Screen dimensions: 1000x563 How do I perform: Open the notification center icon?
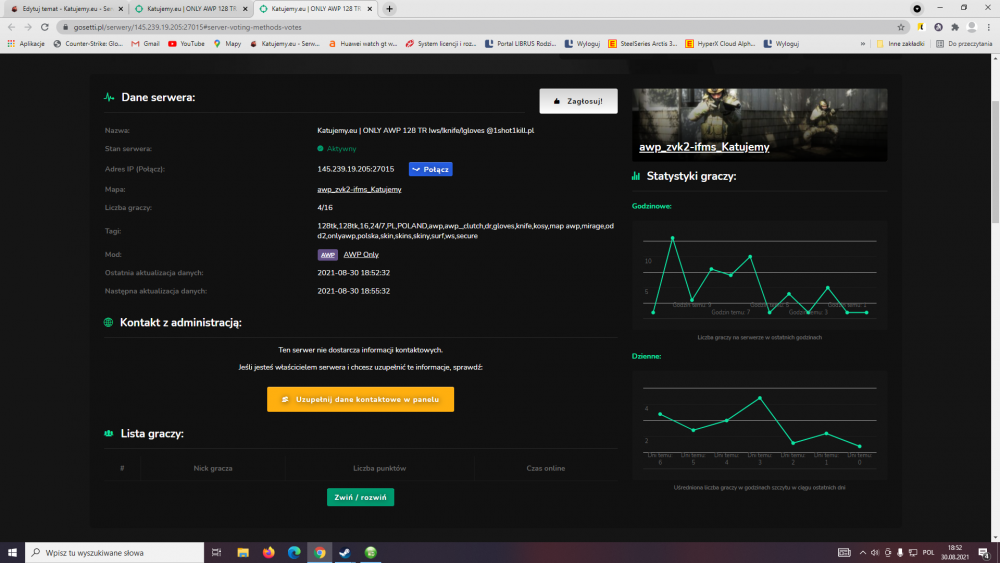(x=984, y=552)
